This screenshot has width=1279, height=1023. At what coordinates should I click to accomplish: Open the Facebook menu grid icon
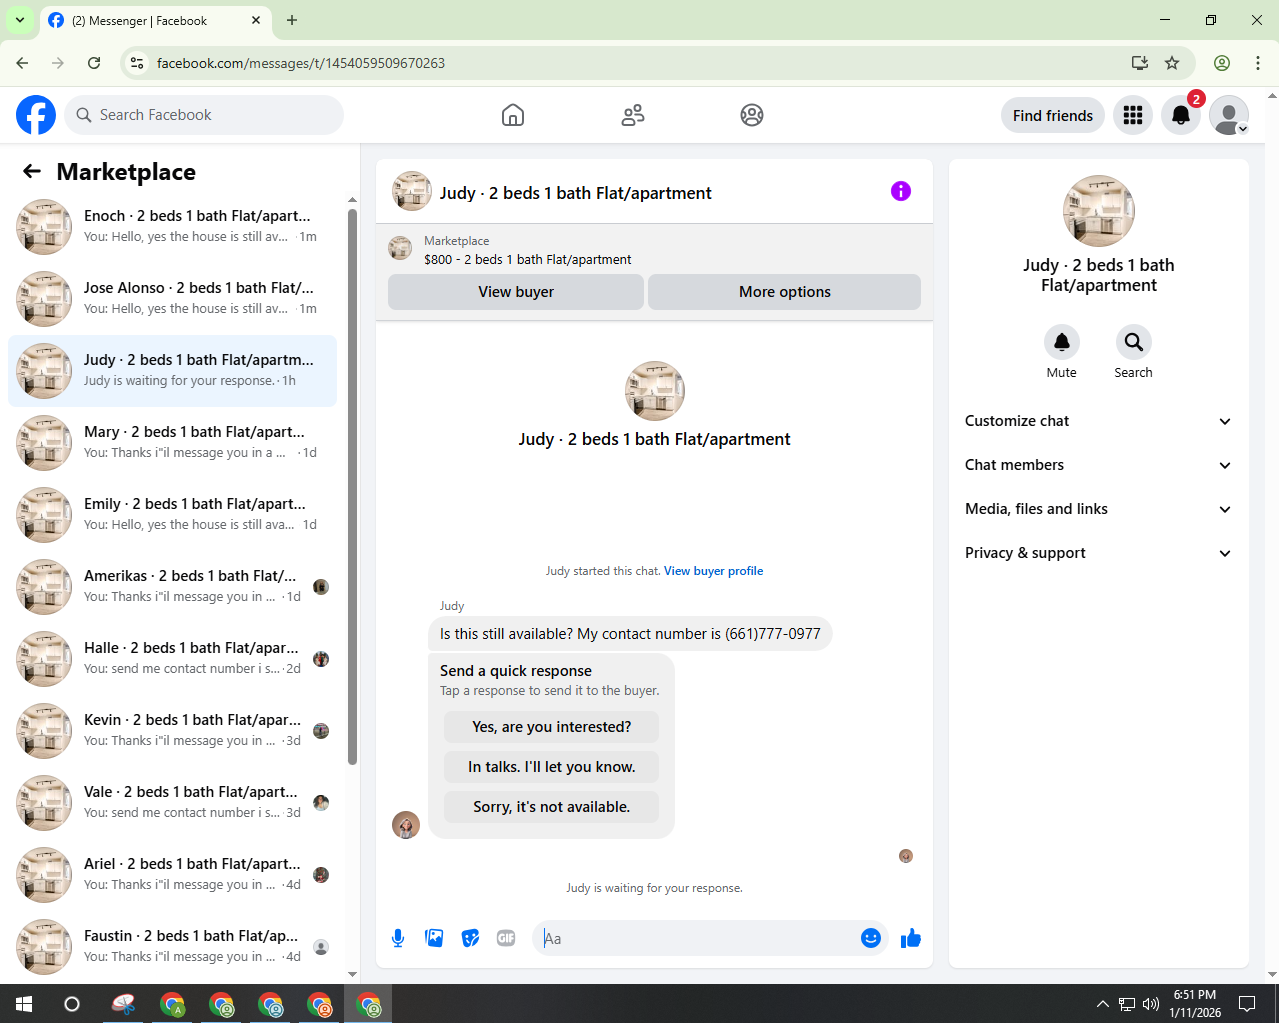pyautogui.click(x=1133, y=115)
